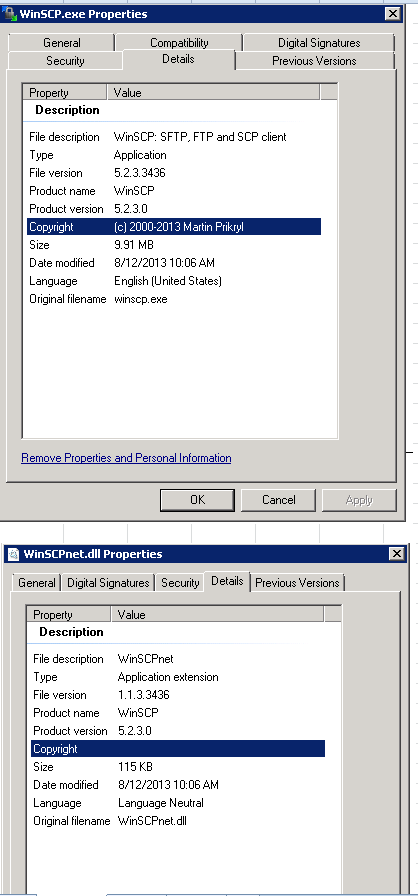Select Size row showing 9.91 MB
Image resolution: width=418 pixels, height=896 pixels.
[174, 245]
